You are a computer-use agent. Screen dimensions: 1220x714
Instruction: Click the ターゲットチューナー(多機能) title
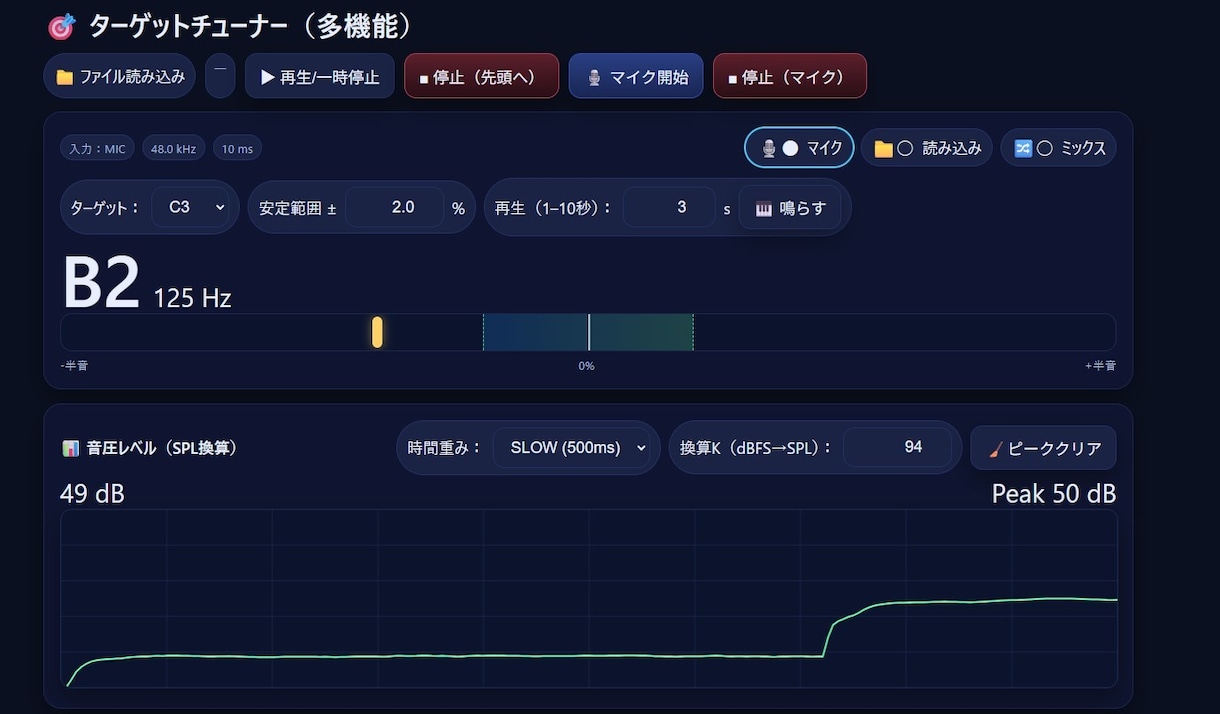coord(251,27)
